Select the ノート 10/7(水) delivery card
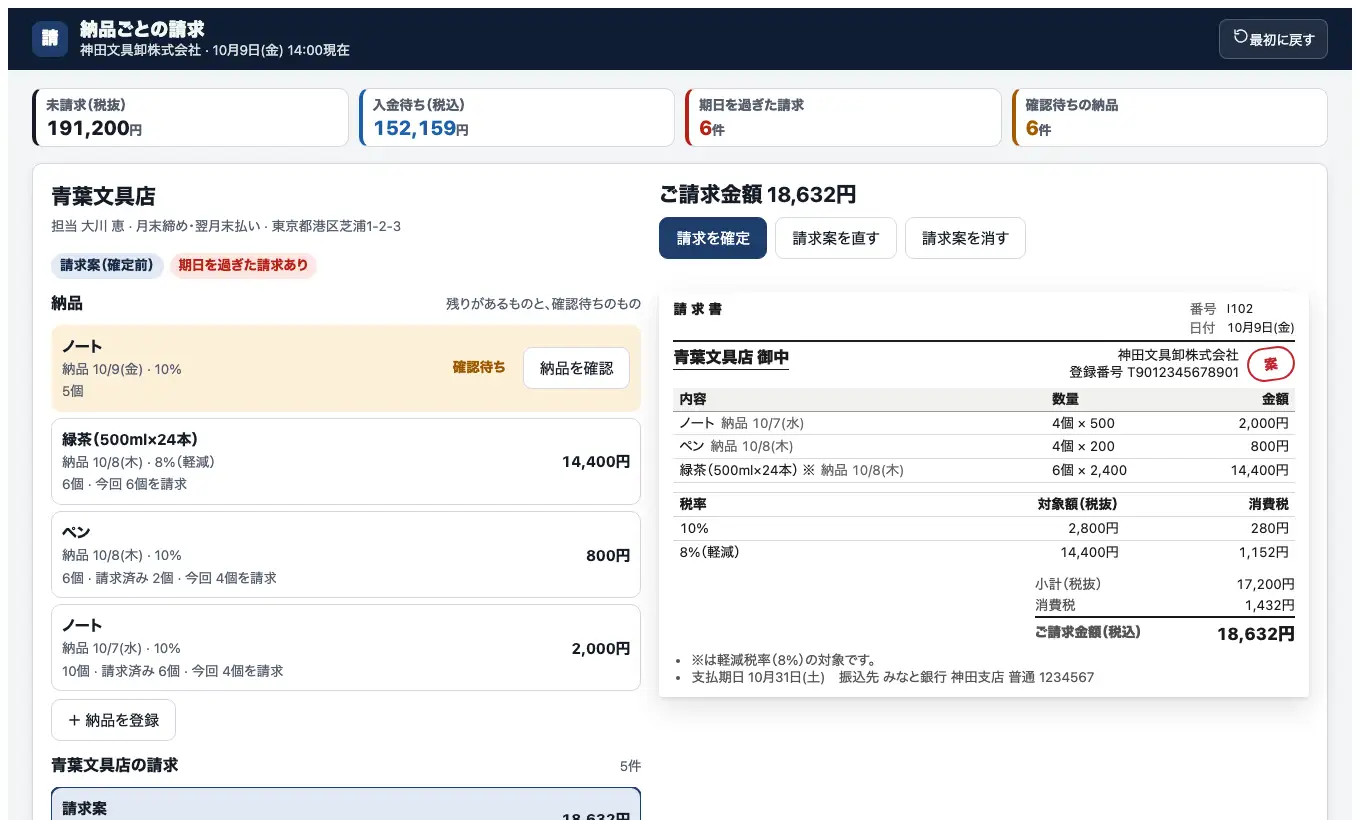Image resolution: width=1360 pixels, height=820 pixels. (346, 647)
